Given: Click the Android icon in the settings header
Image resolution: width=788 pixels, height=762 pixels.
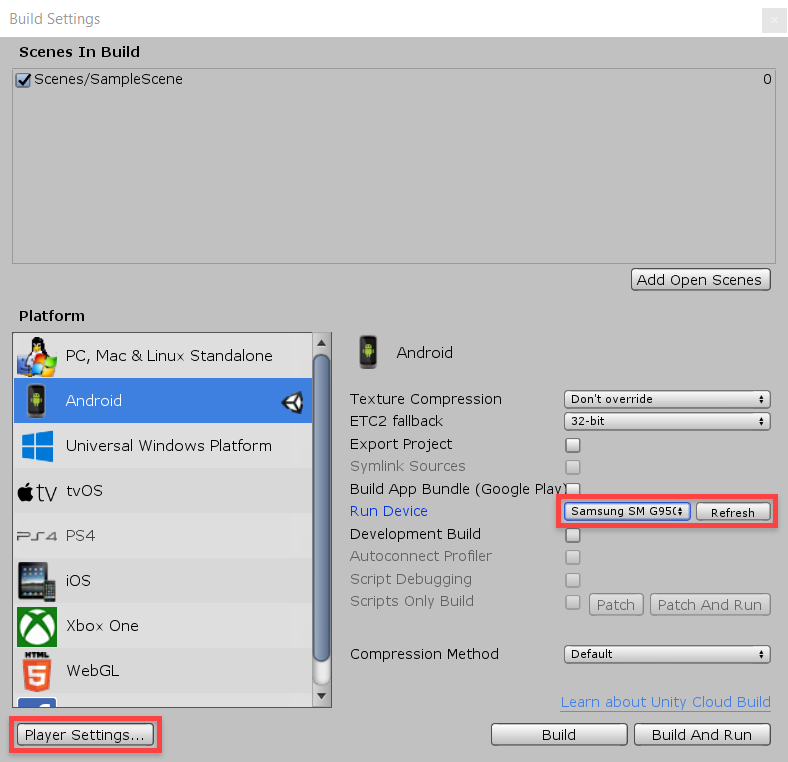Looking at the screenshot, I should pos(368,352).
